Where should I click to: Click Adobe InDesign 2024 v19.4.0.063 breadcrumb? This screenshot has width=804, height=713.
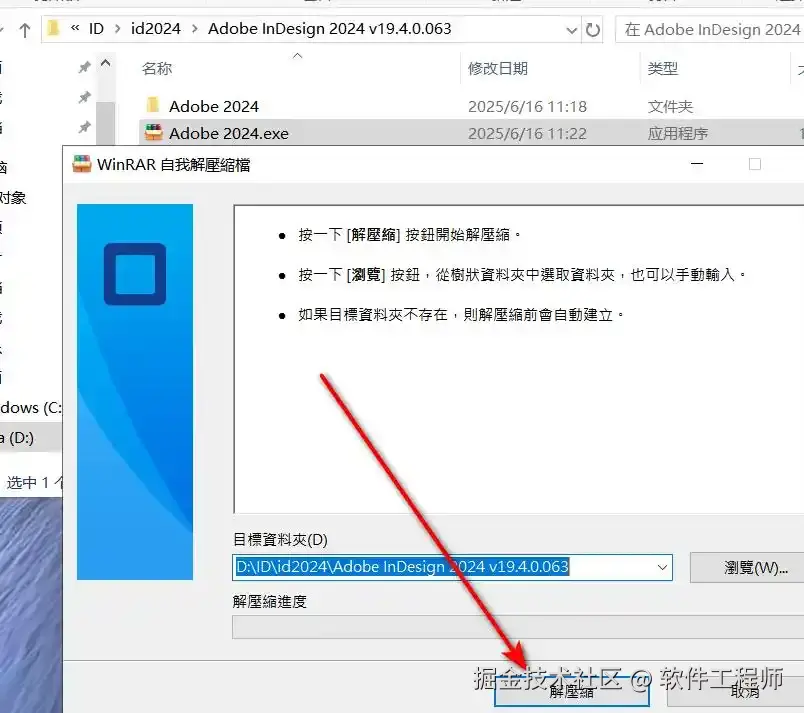pos(330,29)
